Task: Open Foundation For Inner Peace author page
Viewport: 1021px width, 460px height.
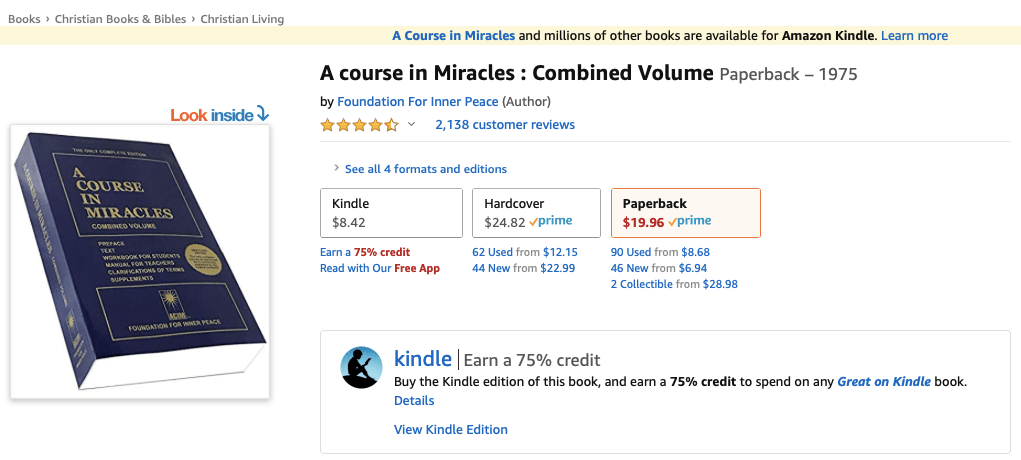Action: click(417, 101)
